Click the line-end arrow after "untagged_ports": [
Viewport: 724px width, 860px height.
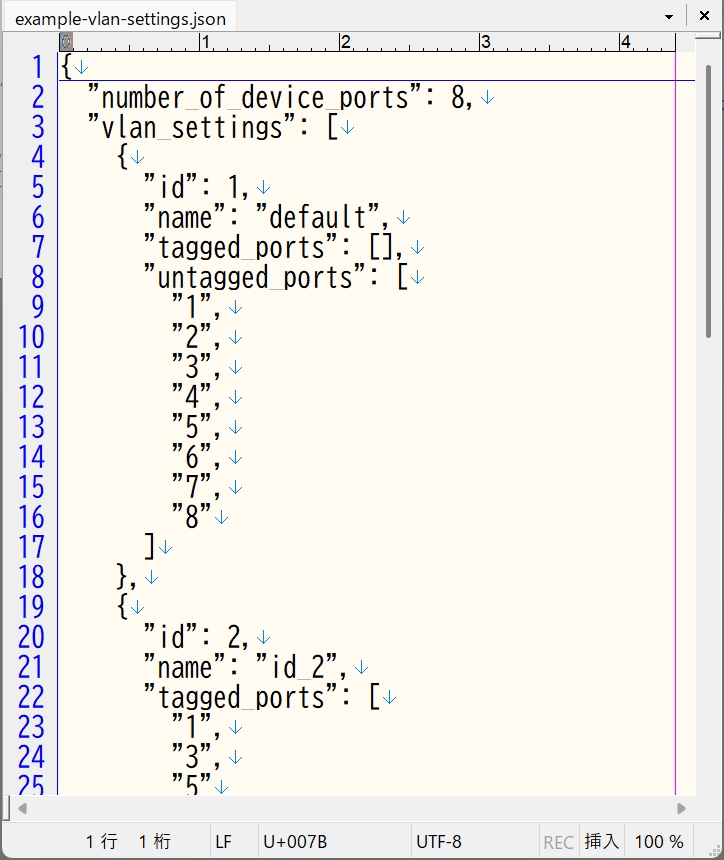(x=417, y=278)
